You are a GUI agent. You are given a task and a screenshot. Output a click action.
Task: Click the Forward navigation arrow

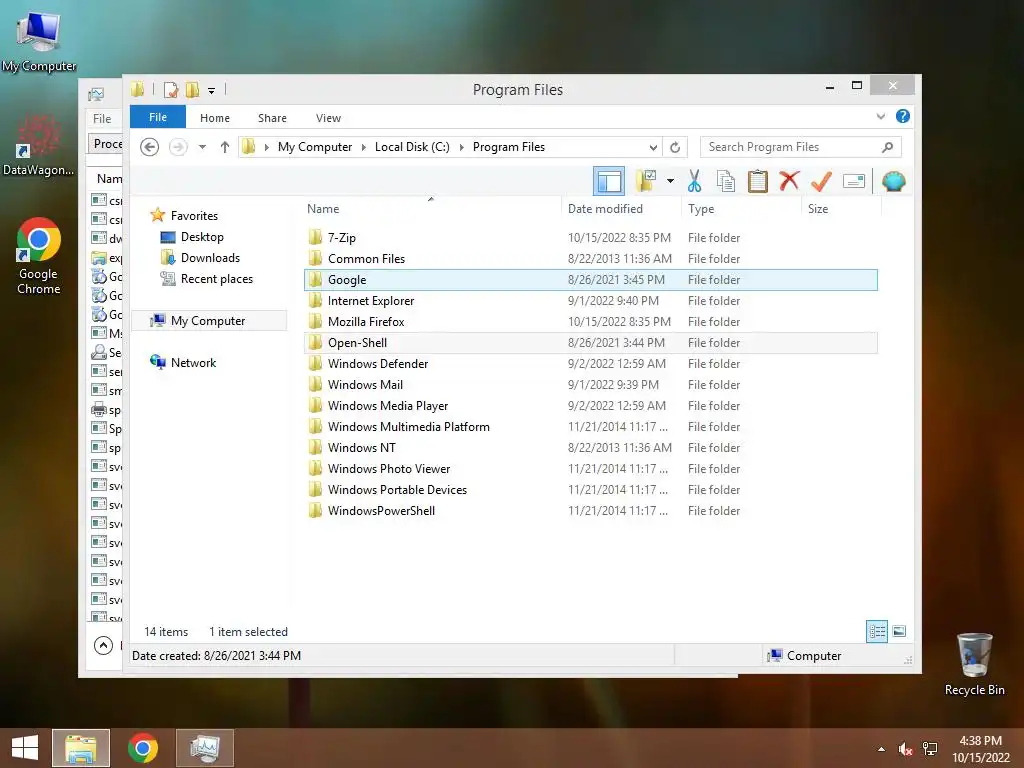pyautogui.click(x=178, y=147)
